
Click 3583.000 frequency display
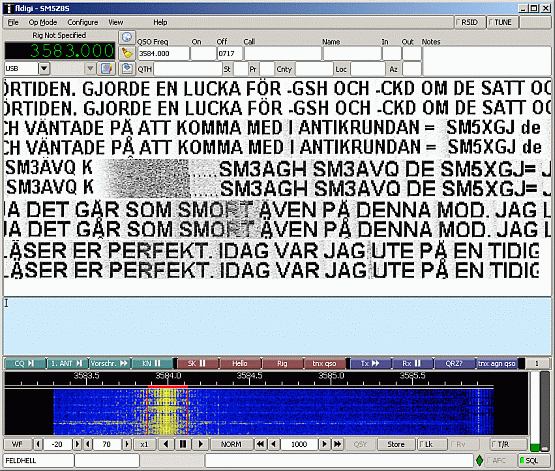(x=60, y=51)
